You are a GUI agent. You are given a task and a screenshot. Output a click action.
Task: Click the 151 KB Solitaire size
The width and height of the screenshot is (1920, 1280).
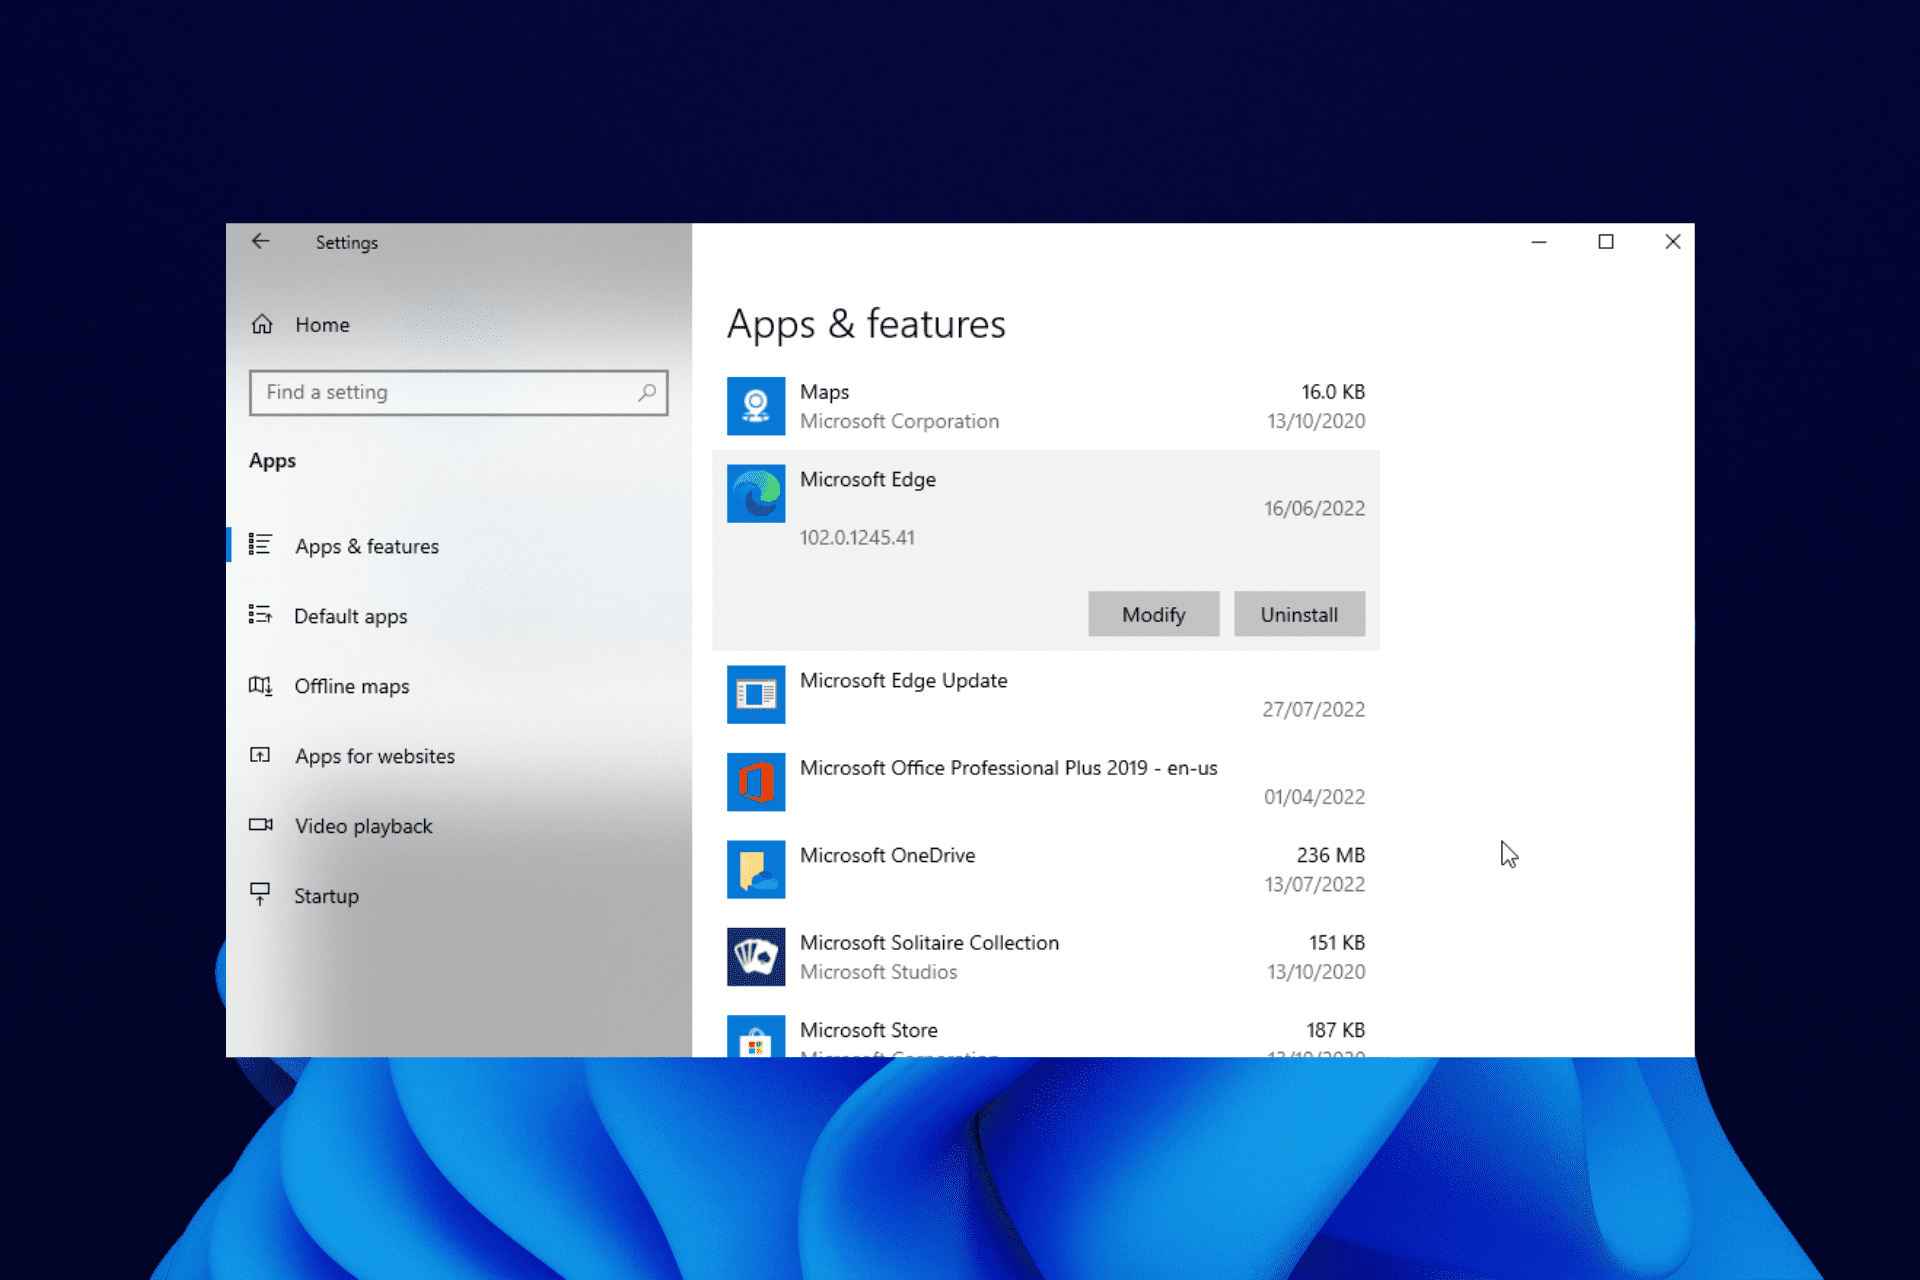(1337, 942)
